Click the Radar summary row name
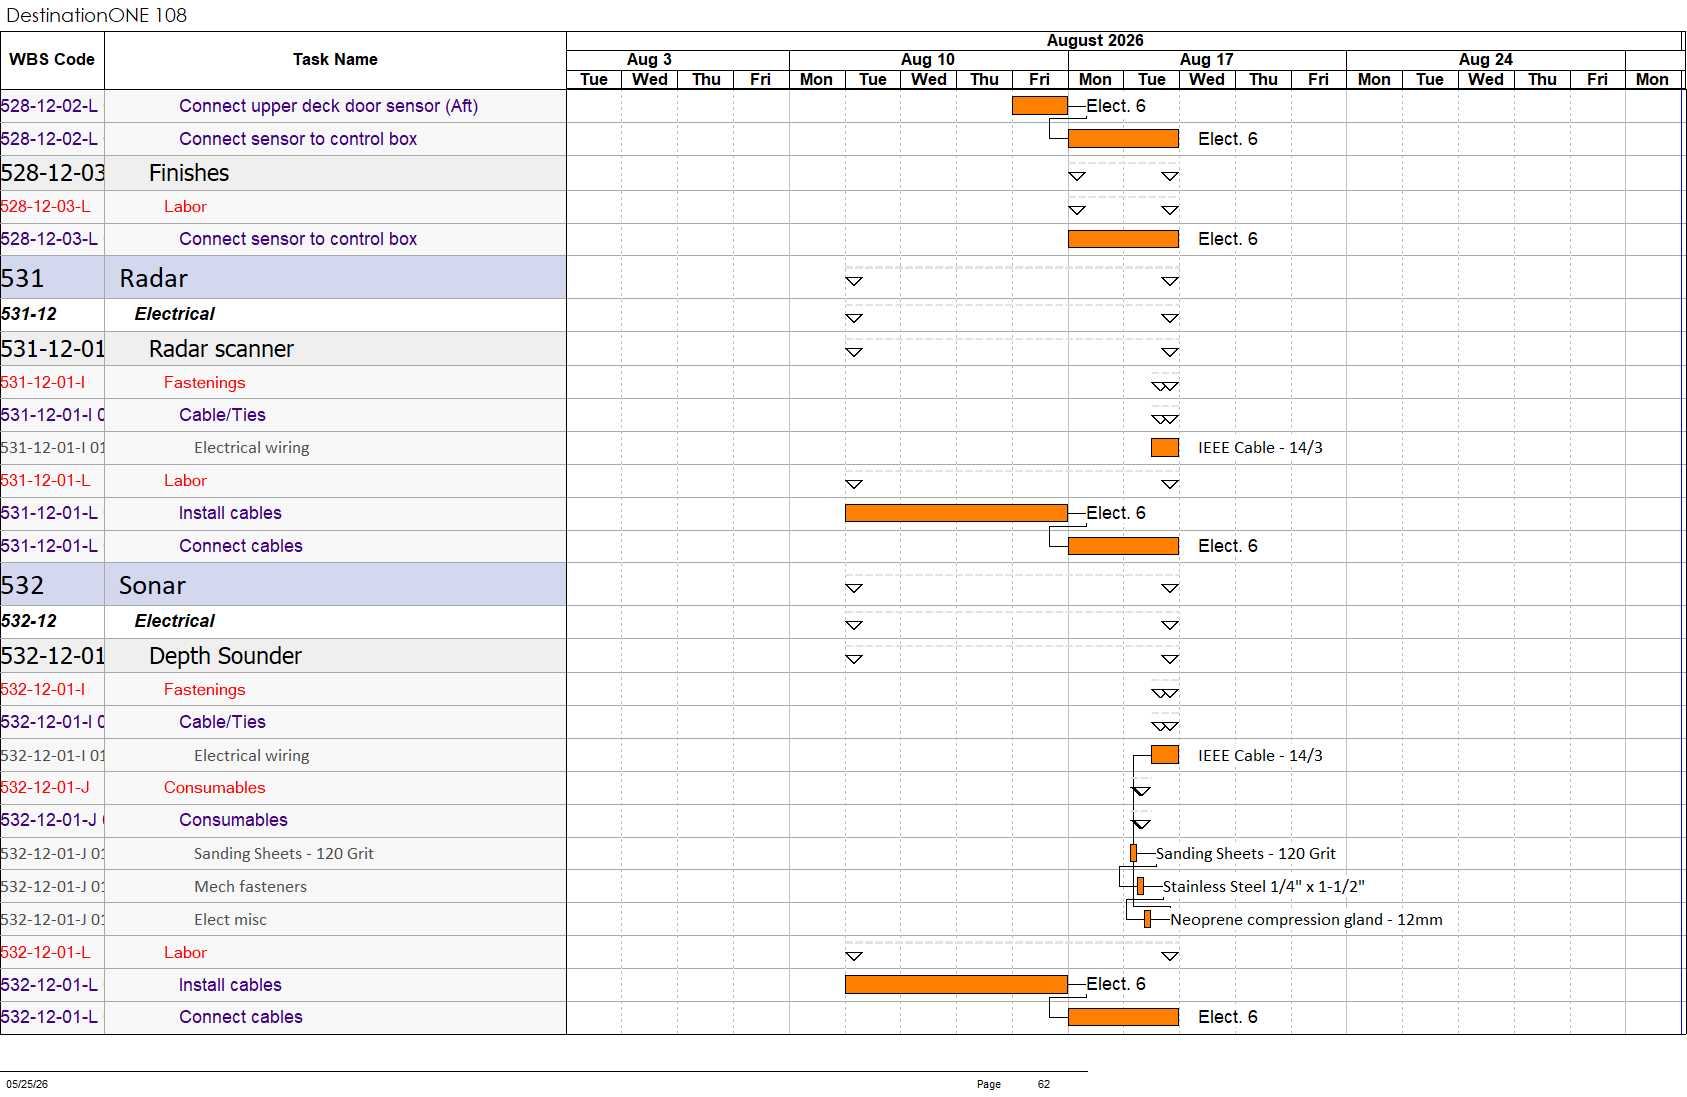Screen dimensions: 1687x1097 point(153,278)
